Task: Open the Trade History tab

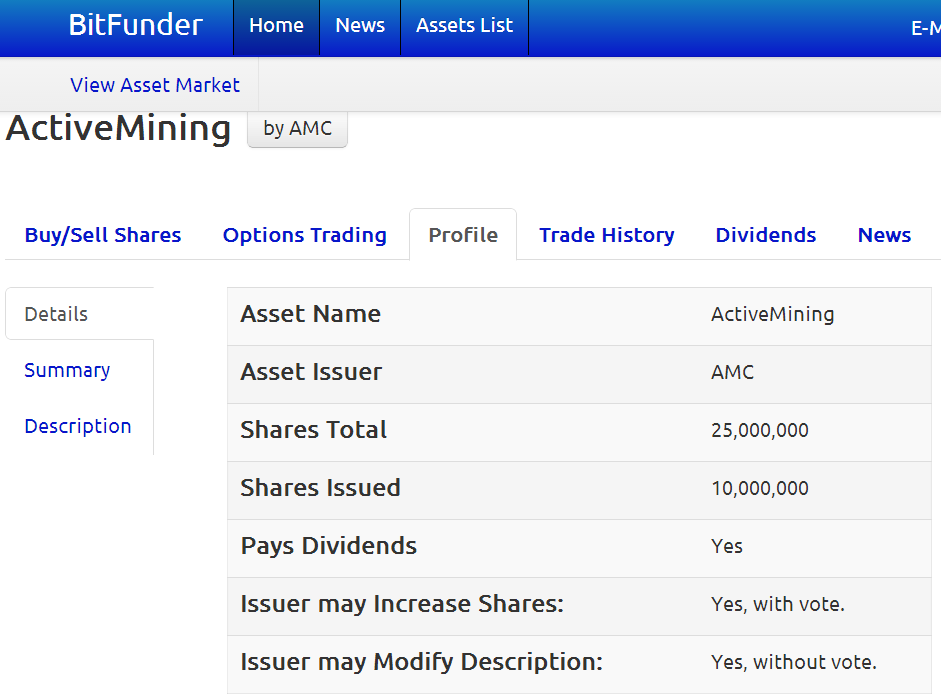Action: click(x=607, y=235)
